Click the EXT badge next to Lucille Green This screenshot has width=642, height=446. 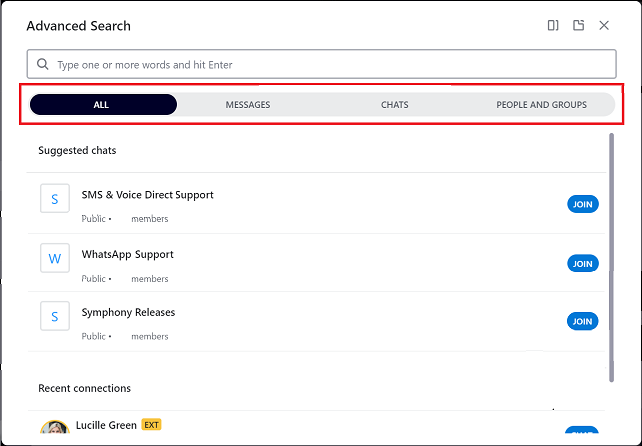point(151,425)
